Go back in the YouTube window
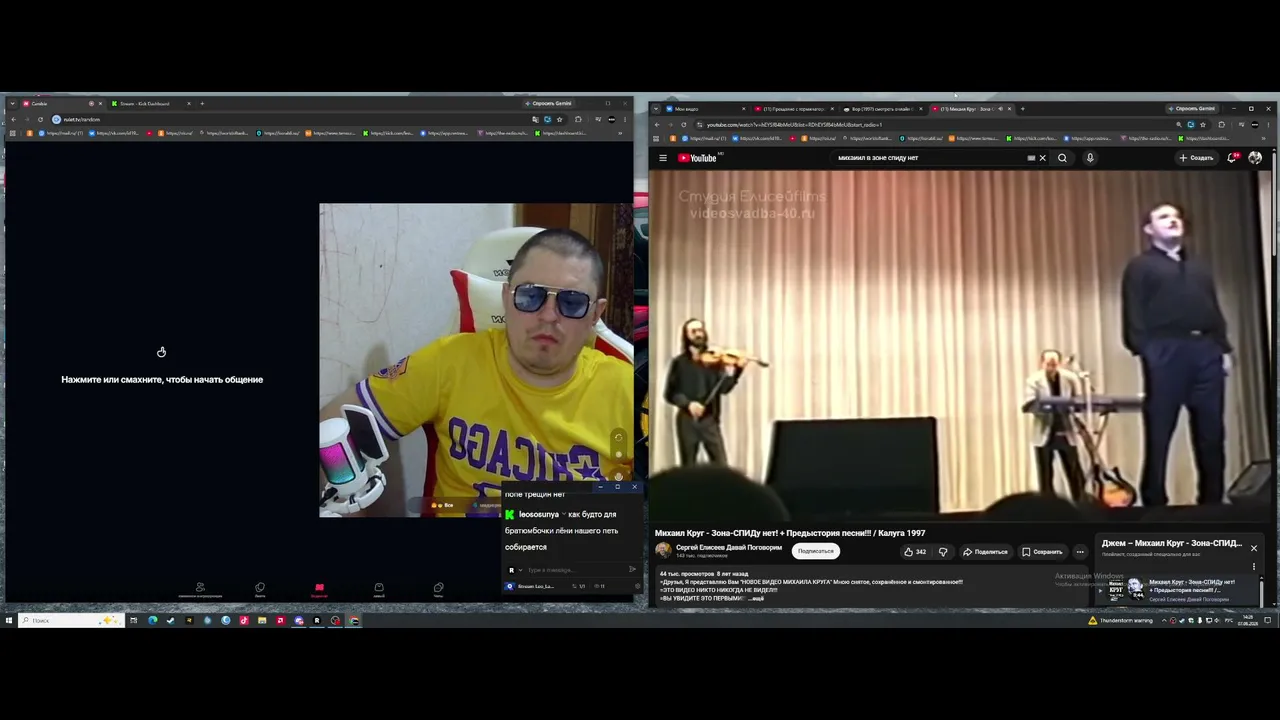 (657, 125)
